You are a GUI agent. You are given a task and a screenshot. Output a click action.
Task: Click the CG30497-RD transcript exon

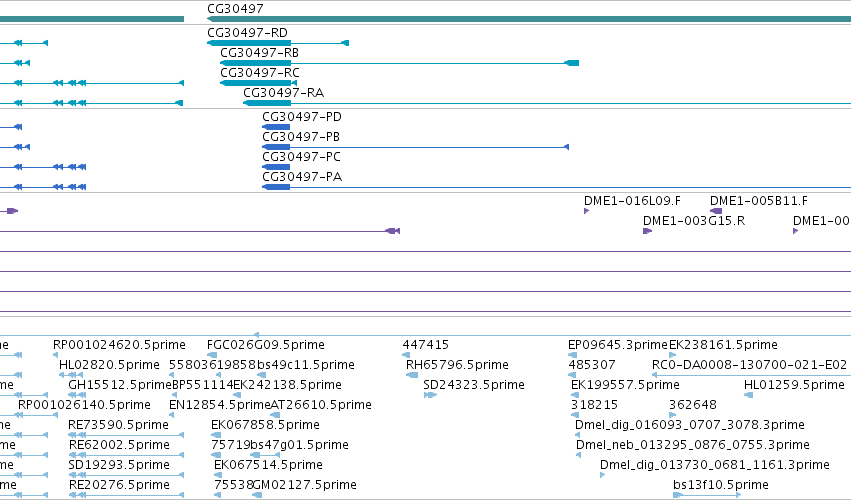tap(249, 43)
